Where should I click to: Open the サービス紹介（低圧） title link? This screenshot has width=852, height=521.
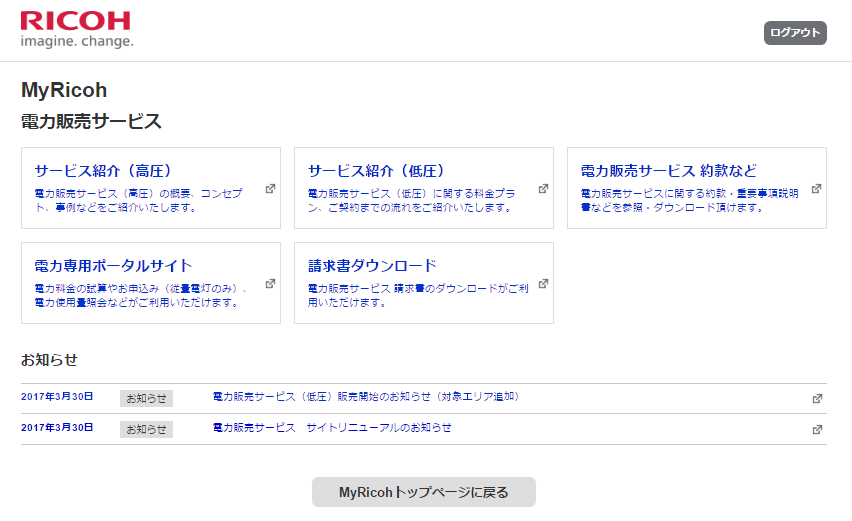[x=376, y=170]
